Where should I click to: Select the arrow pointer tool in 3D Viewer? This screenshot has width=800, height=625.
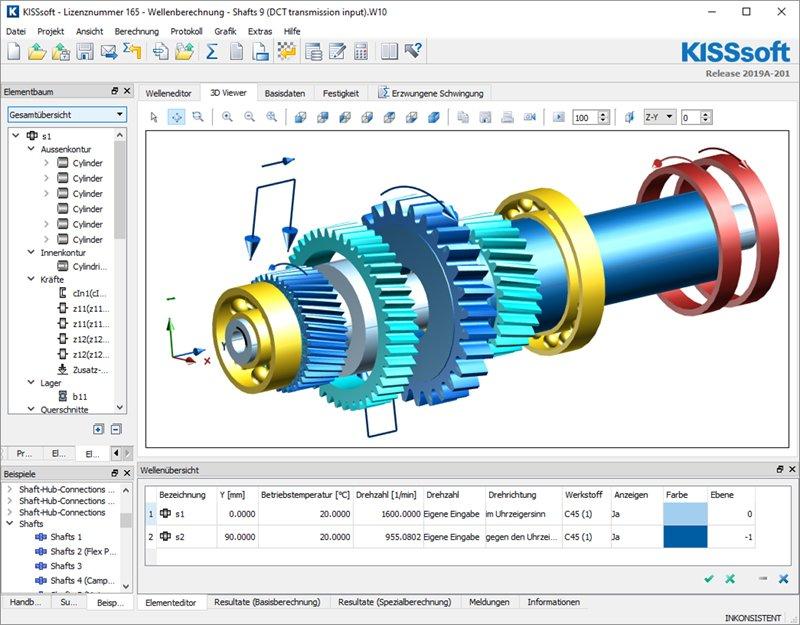[x=154, y=117]
